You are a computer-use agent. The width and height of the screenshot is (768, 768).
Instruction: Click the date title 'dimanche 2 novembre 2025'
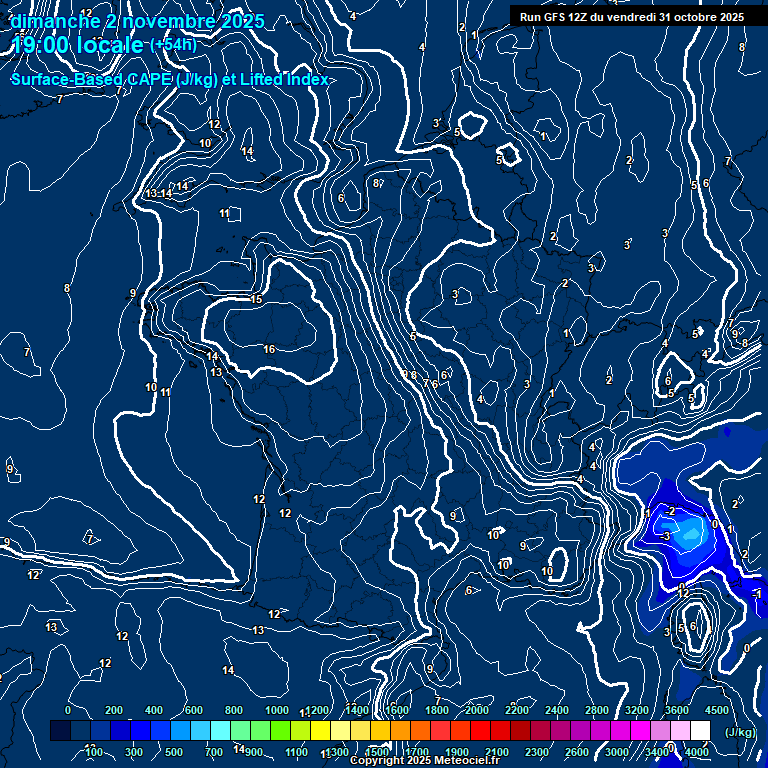138,22
